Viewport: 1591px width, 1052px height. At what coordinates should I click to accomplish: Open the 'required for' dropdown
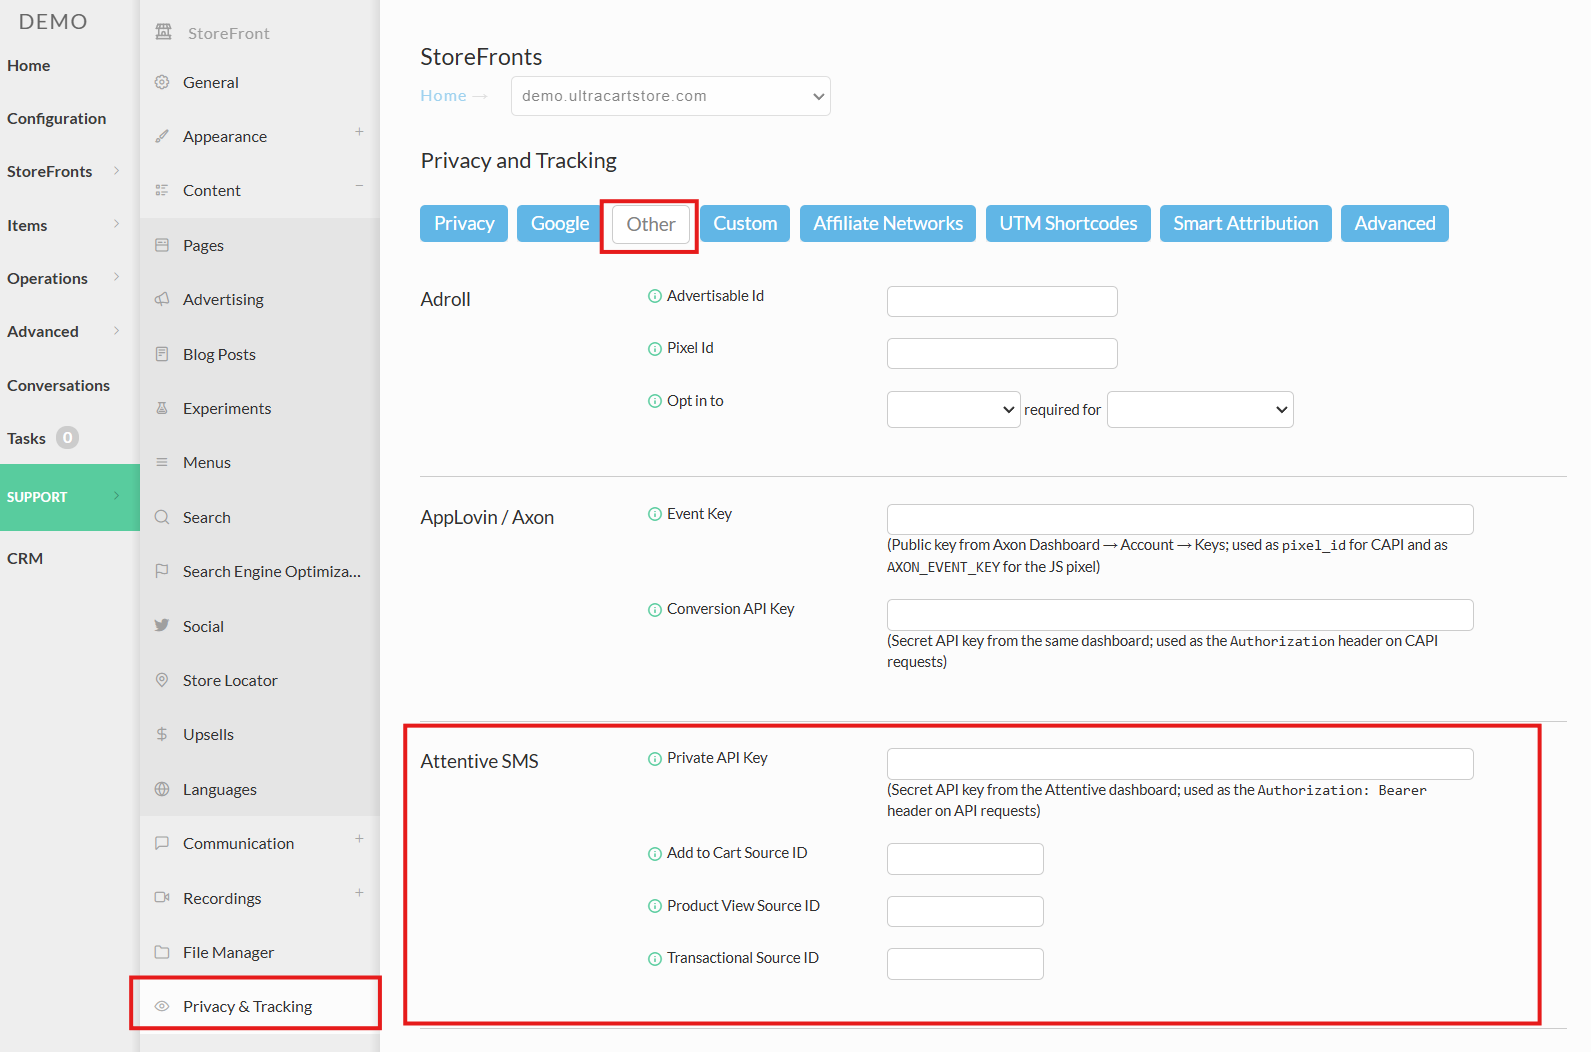click(1200, 409)
